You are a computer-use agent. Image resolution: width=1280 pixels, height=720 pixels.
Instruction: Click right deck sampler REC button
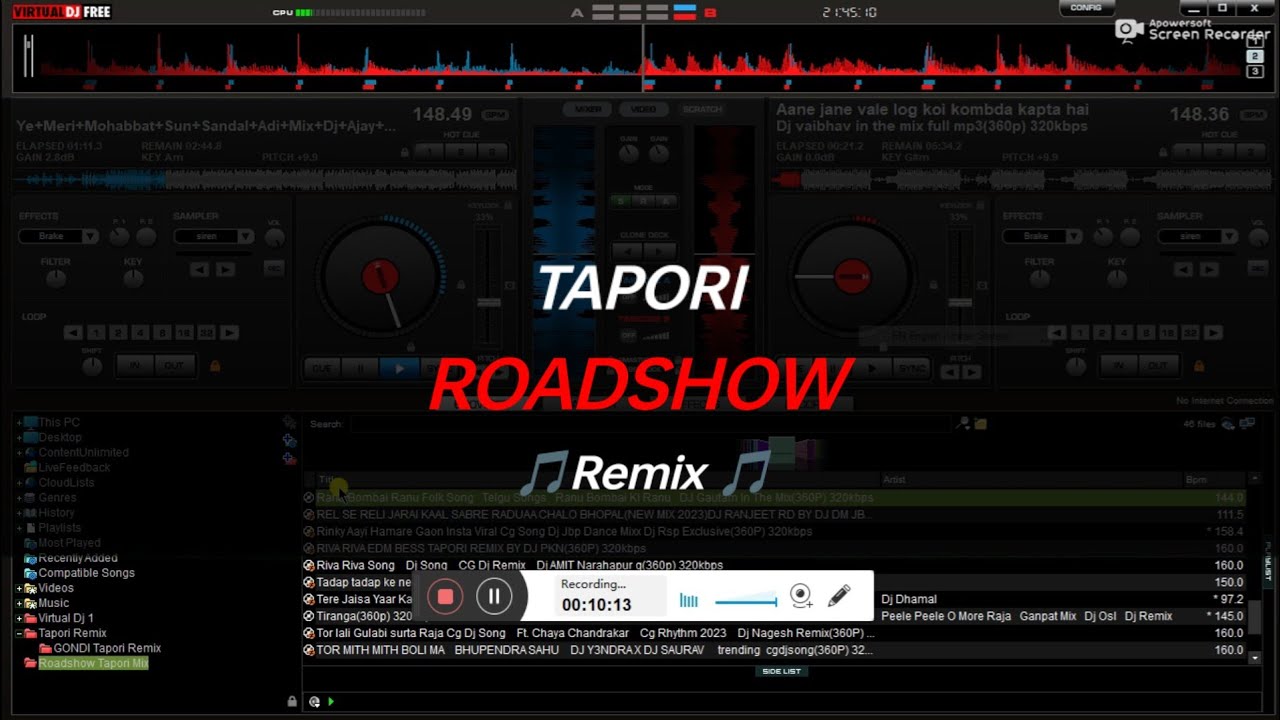click(1257, 269)
